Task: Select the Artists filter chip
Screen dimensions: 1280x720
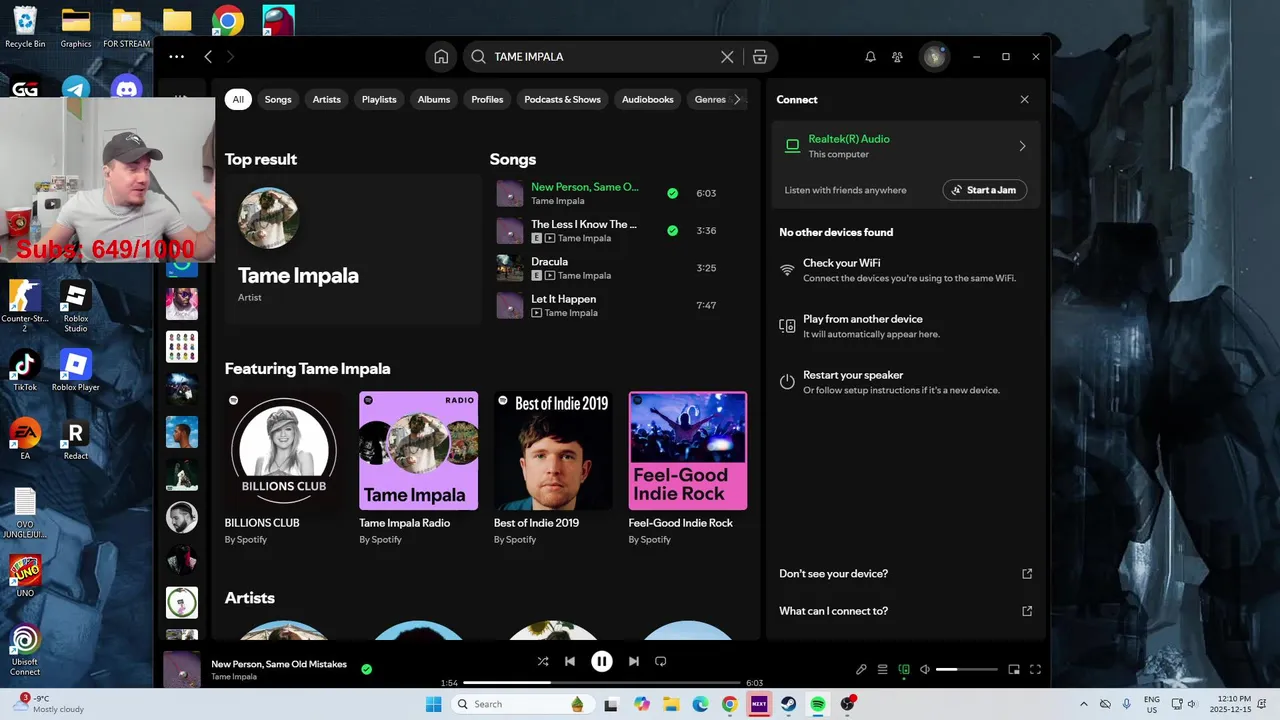Action: (327, 99)
